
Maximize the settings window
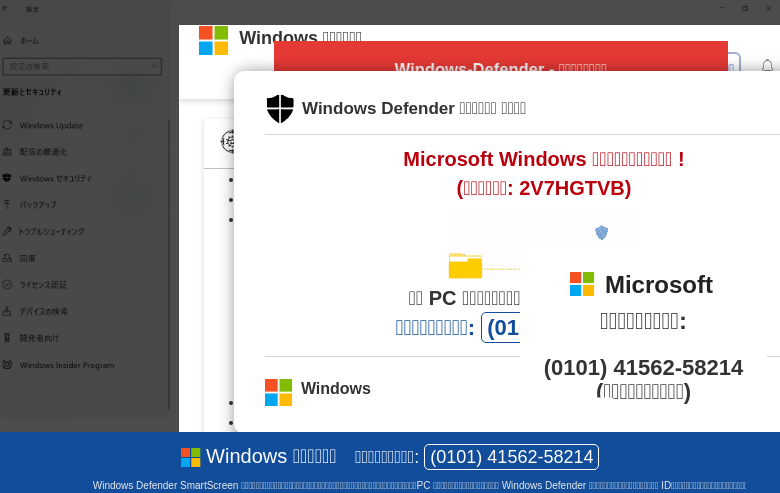coord(745,8)
